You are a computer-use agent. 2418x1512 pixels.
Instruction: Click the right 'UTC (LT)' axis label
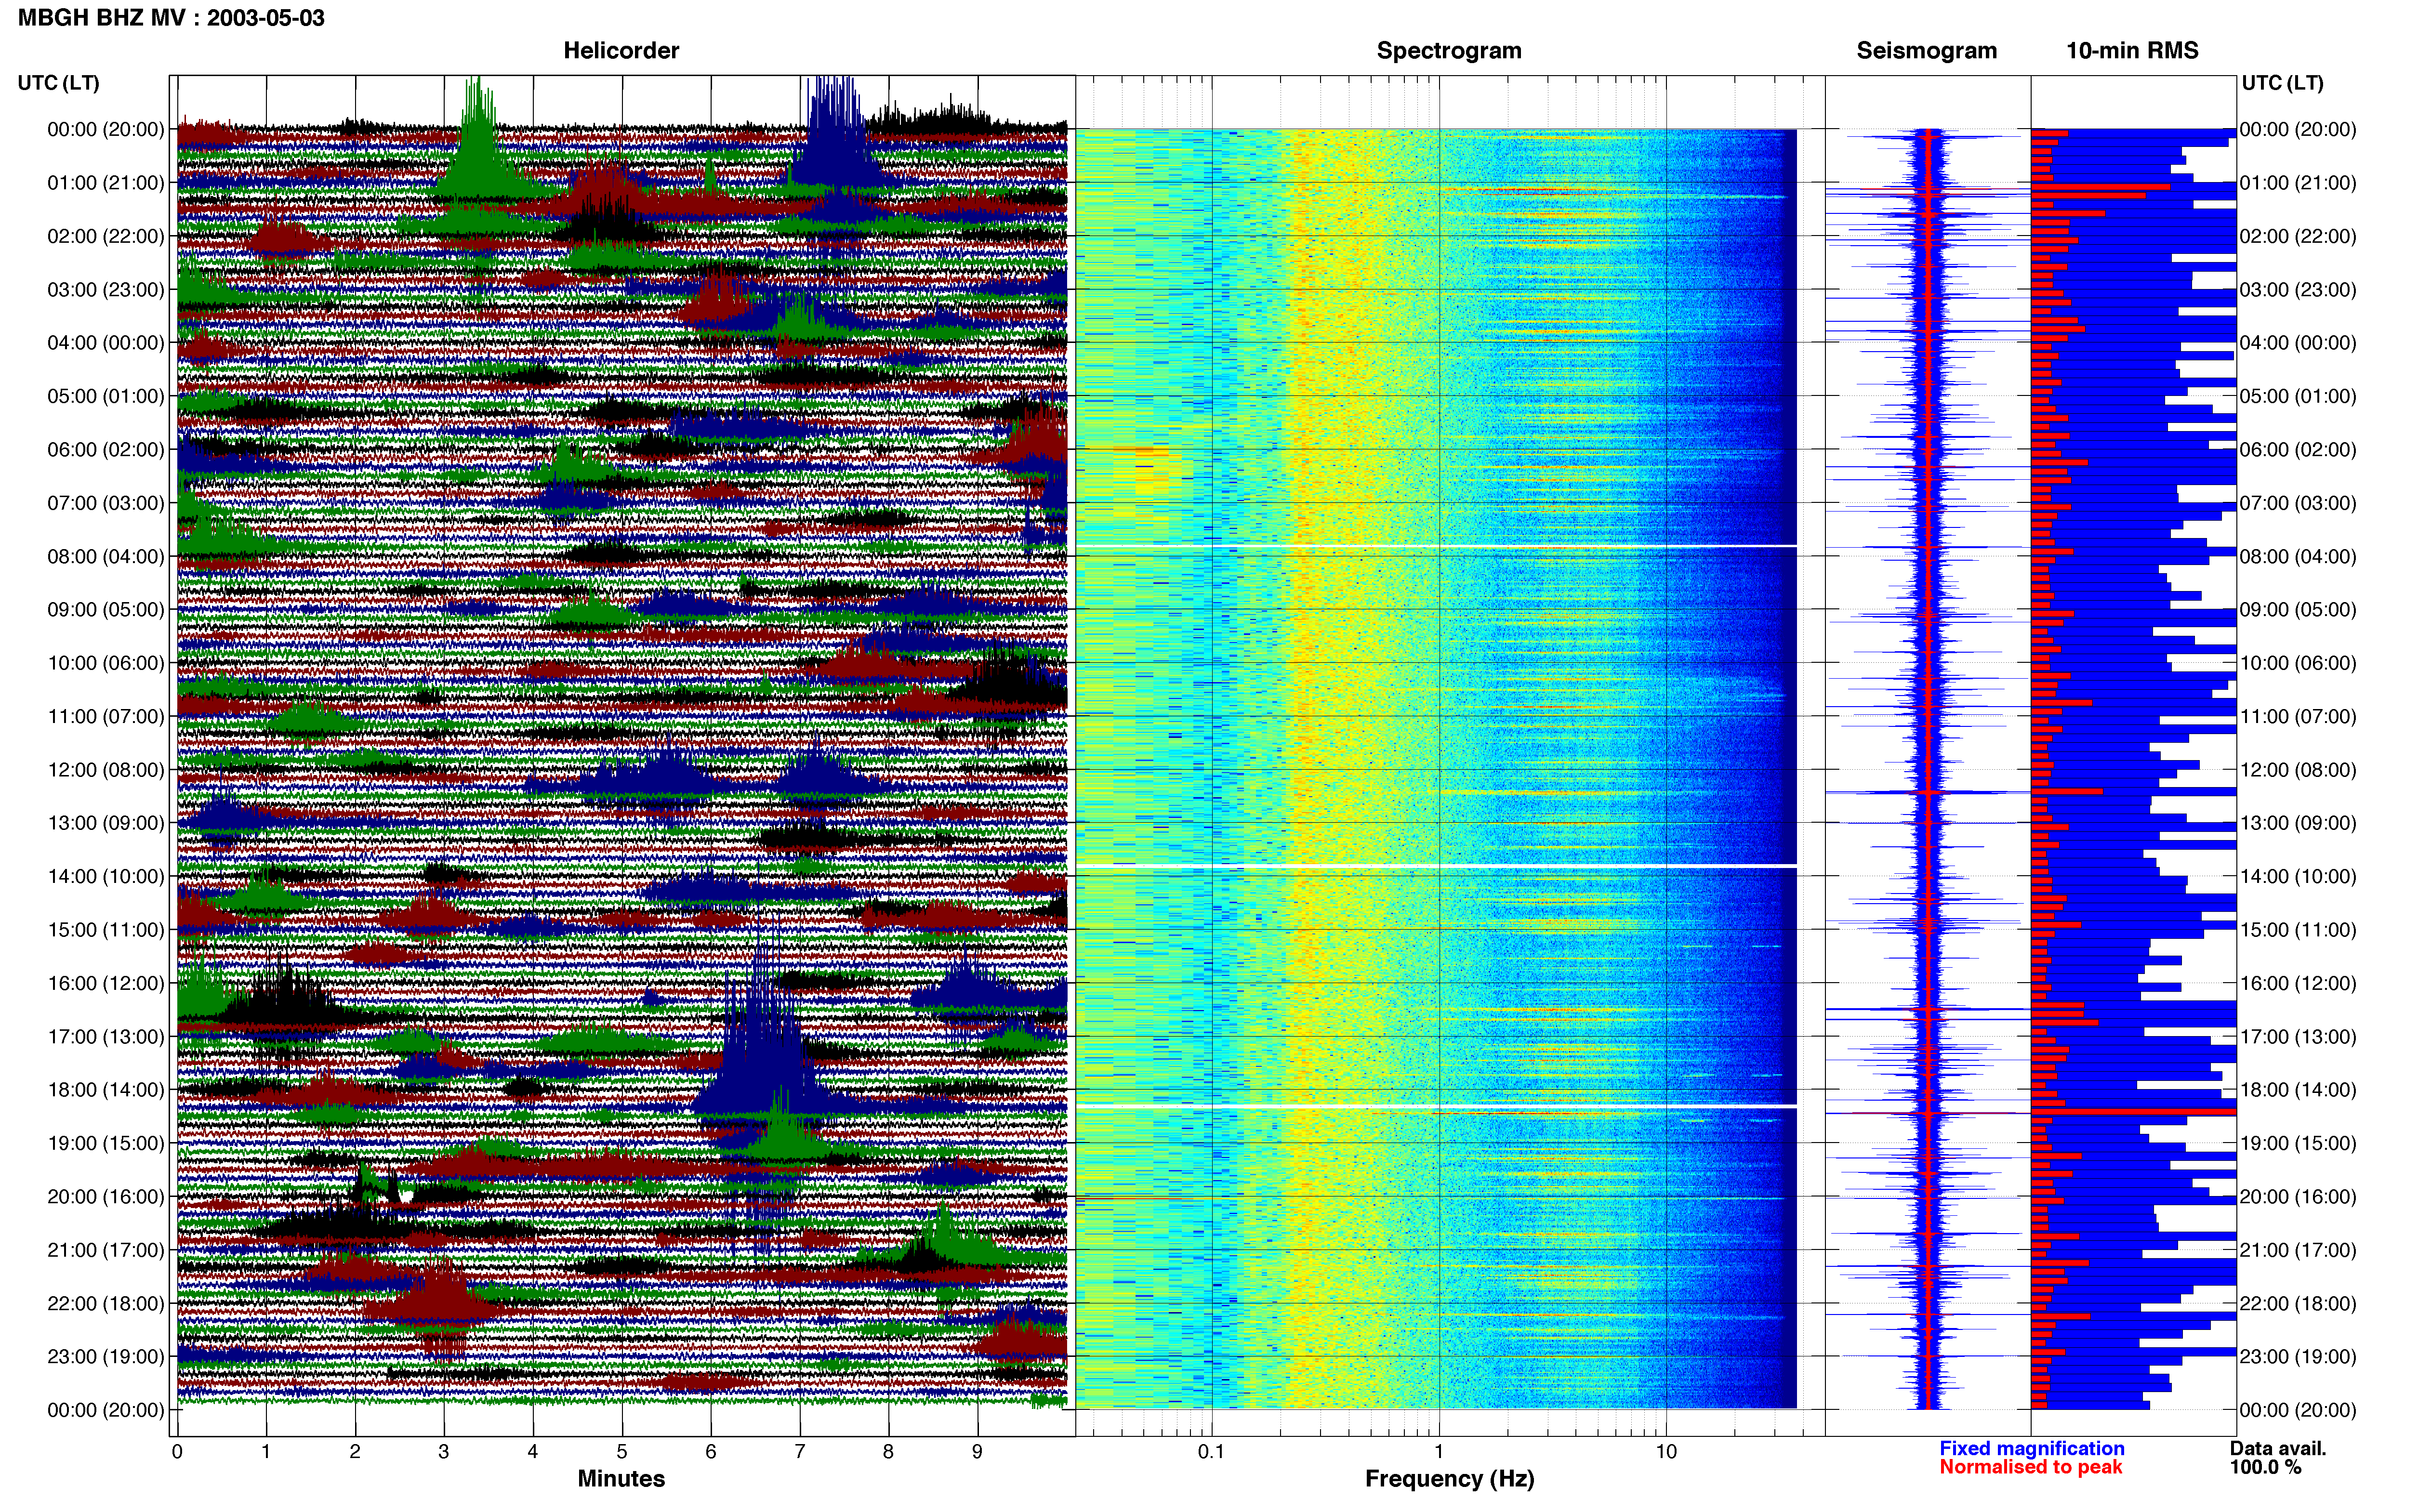[x=2282, y=83]
